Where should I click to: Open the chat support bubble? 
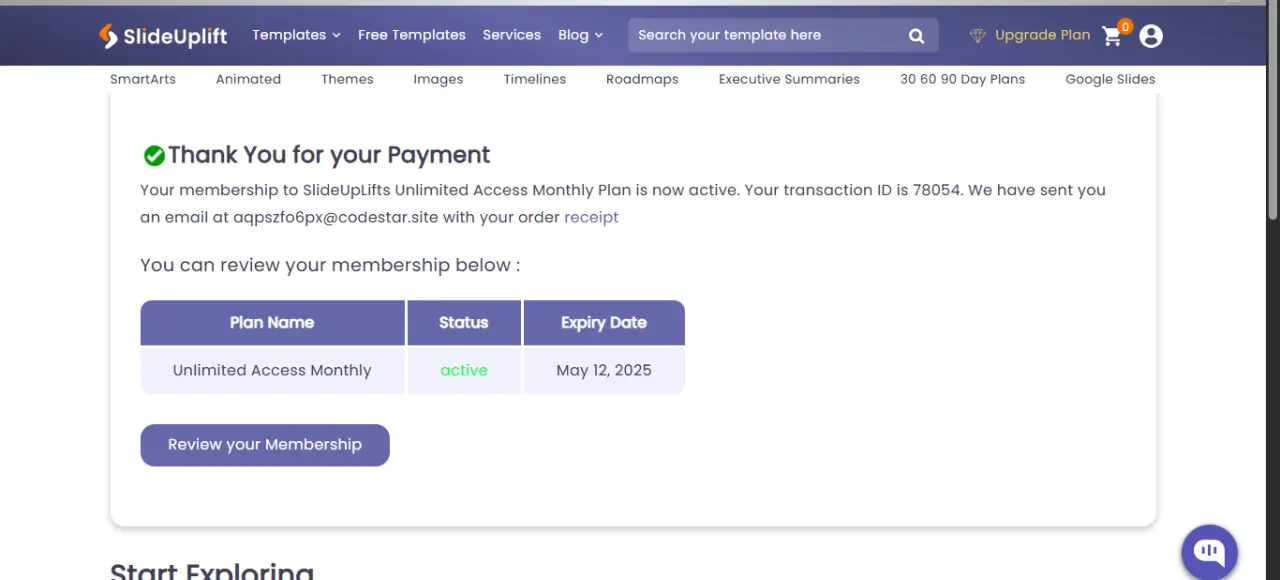pyautogui.click(x=1210, y=552)
